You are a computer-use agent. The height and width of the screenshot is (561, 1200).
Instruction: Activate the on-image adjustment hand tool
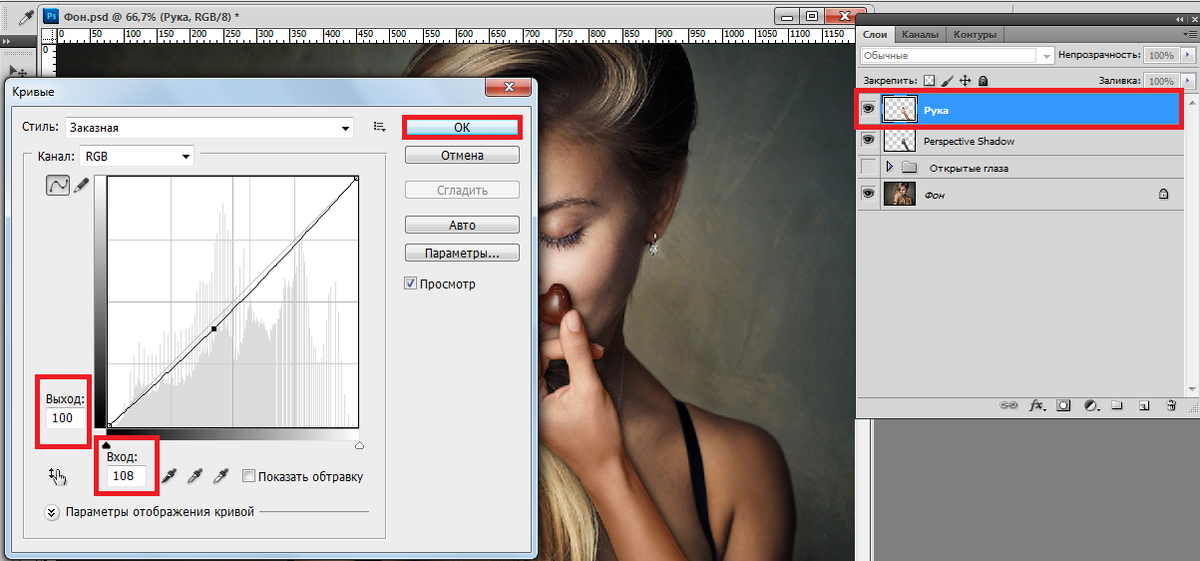(x=57, y=477)
